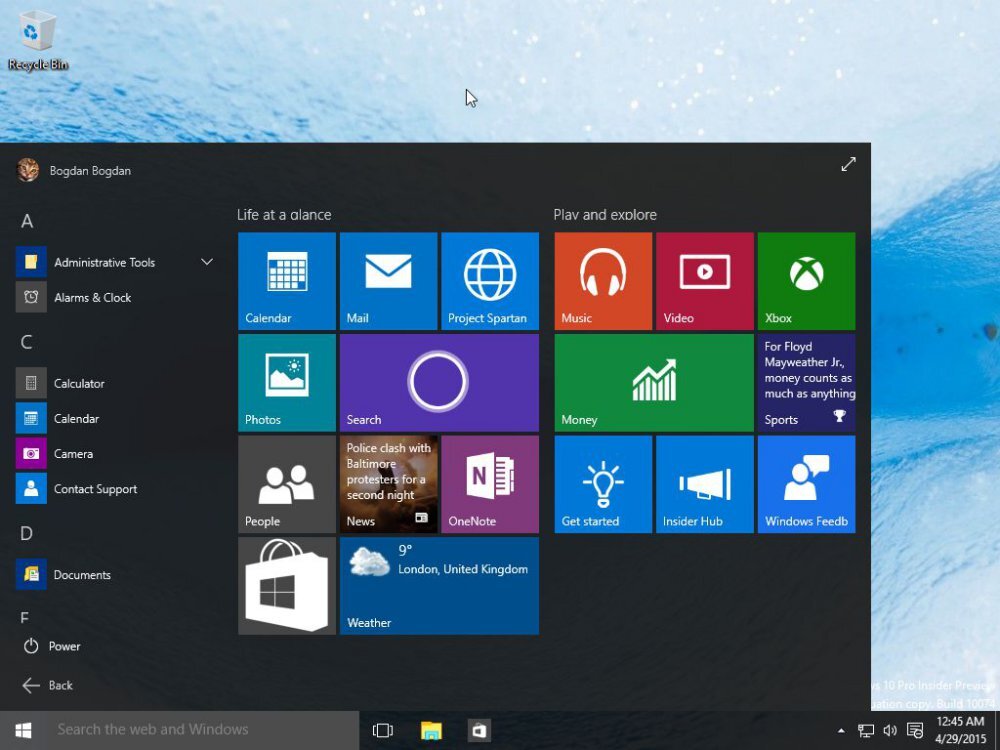Expand the Administrative Tools group
The image size is (1000, 750).
tap(207, 262)
